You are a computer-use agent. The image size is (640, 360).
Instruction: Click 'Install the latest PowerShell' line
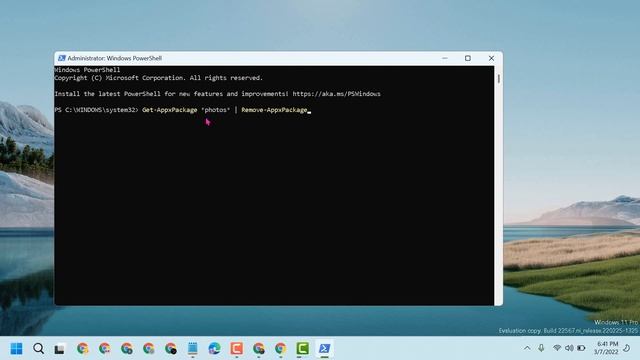218,94
